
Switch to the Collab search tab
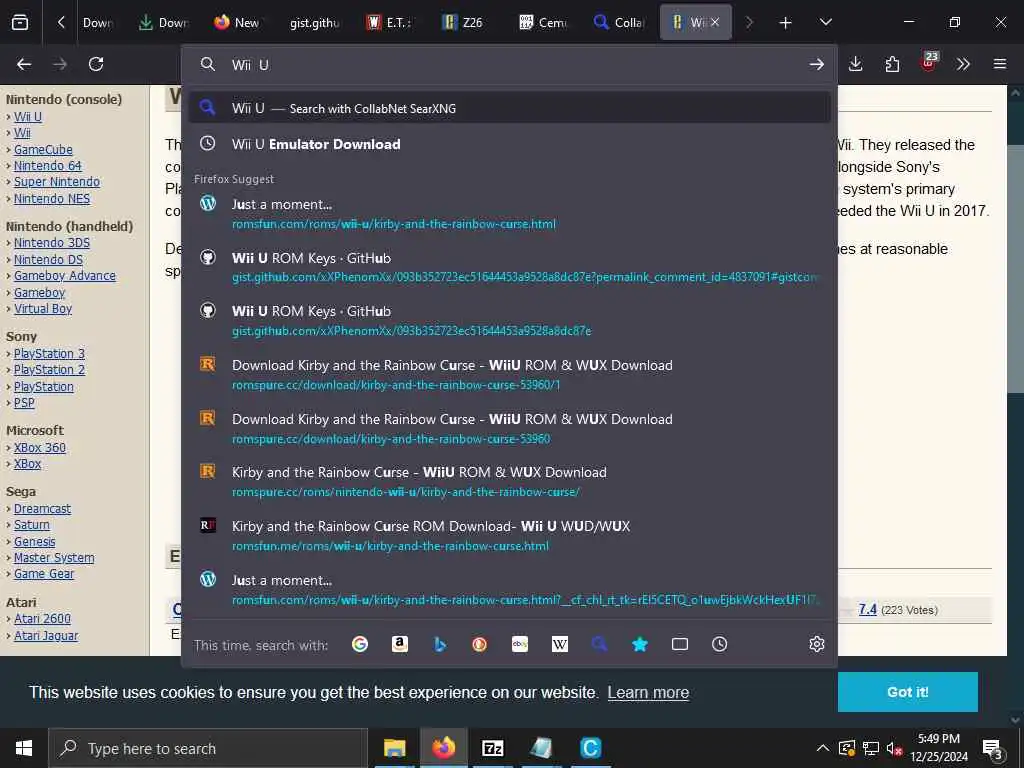point(618,23)
